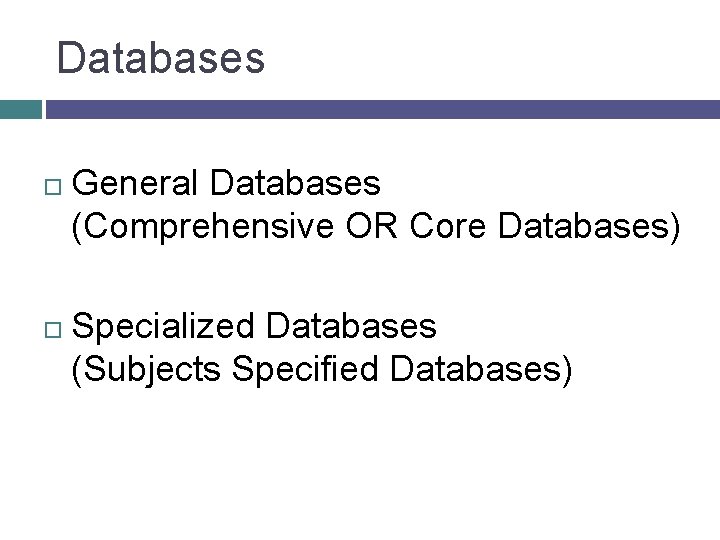
Task: Click the "Databases" slide title
Action: click(x=161, y=58)
